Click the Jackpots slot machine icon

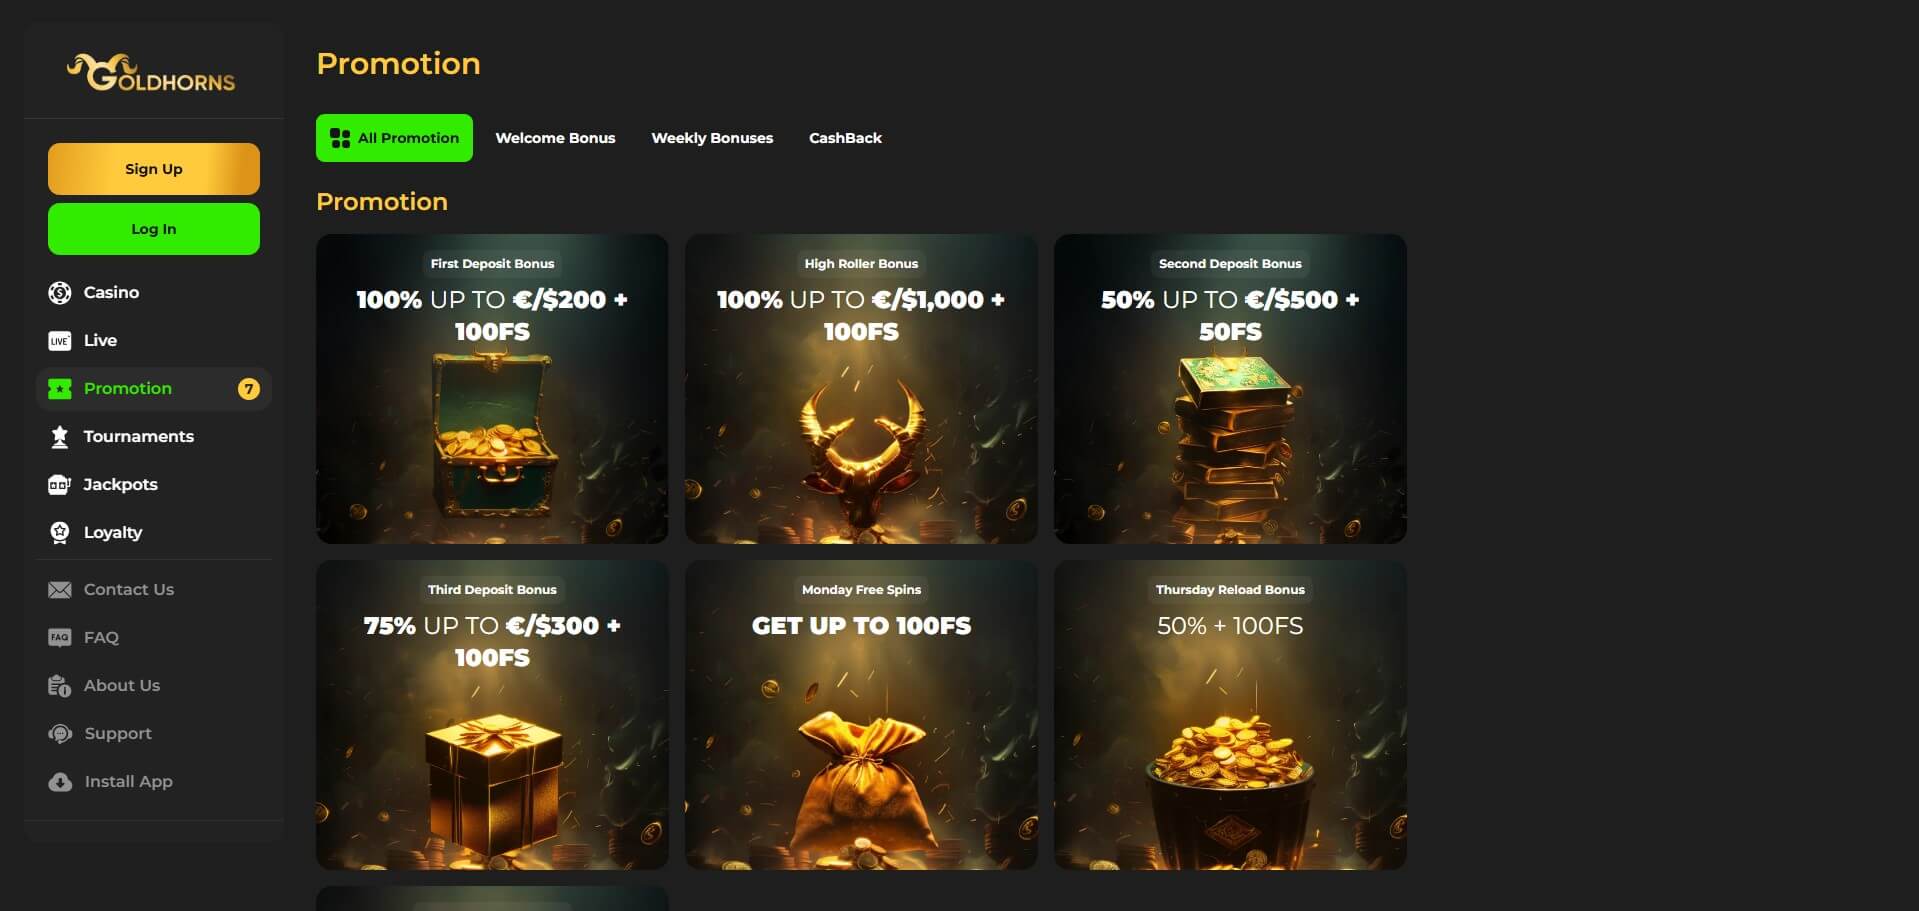click(60, 485)
